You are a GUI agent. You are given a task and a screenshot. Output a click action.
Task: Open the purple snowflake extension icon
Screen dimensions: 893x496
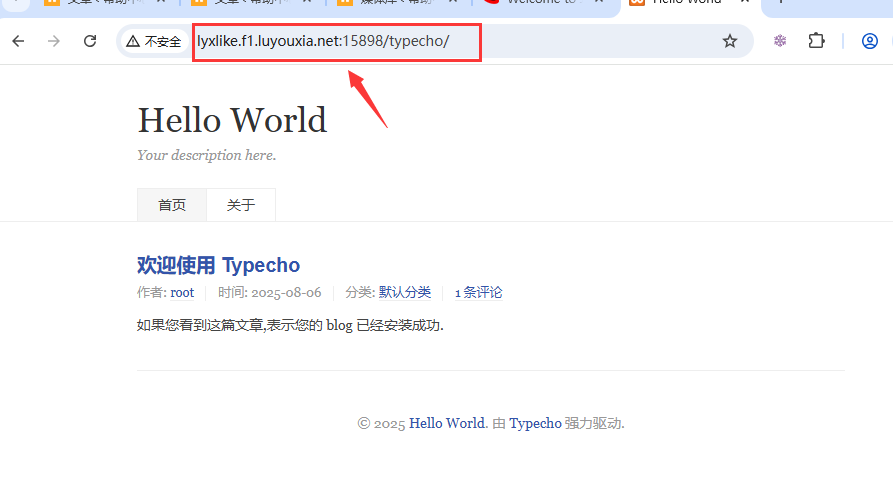[780, 40]
